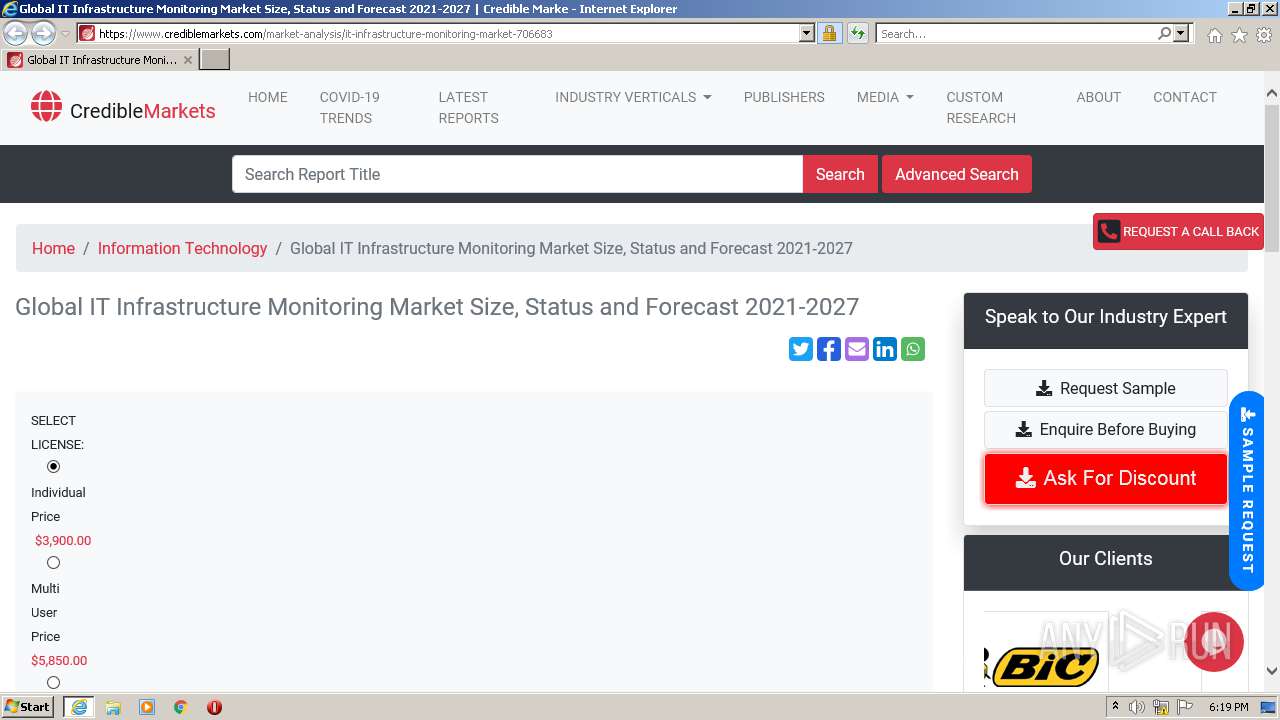This screenshot has height=720, width=1280.
Task: Click the $3,900.00 price text
Action: tap(63, 540)
